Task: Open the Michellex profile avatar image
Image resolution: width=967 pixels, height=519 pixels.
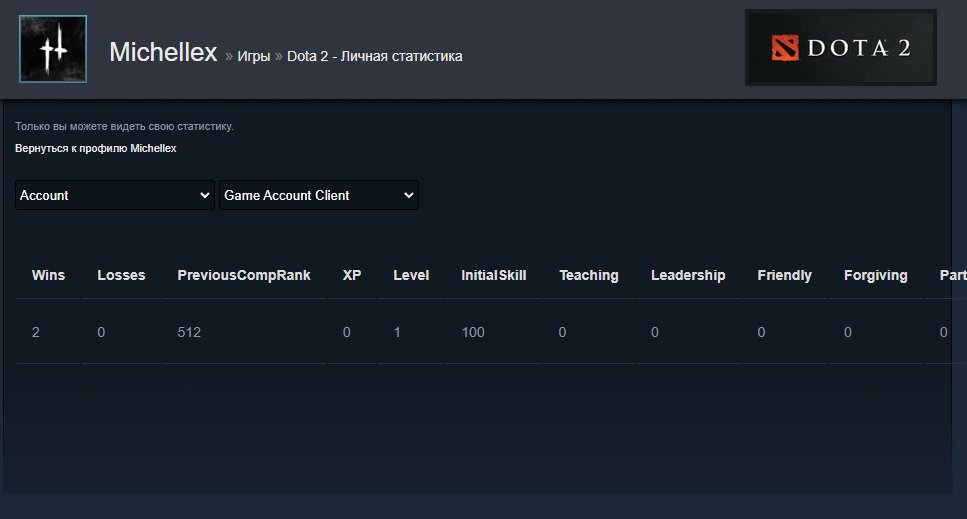Action: 53,49
